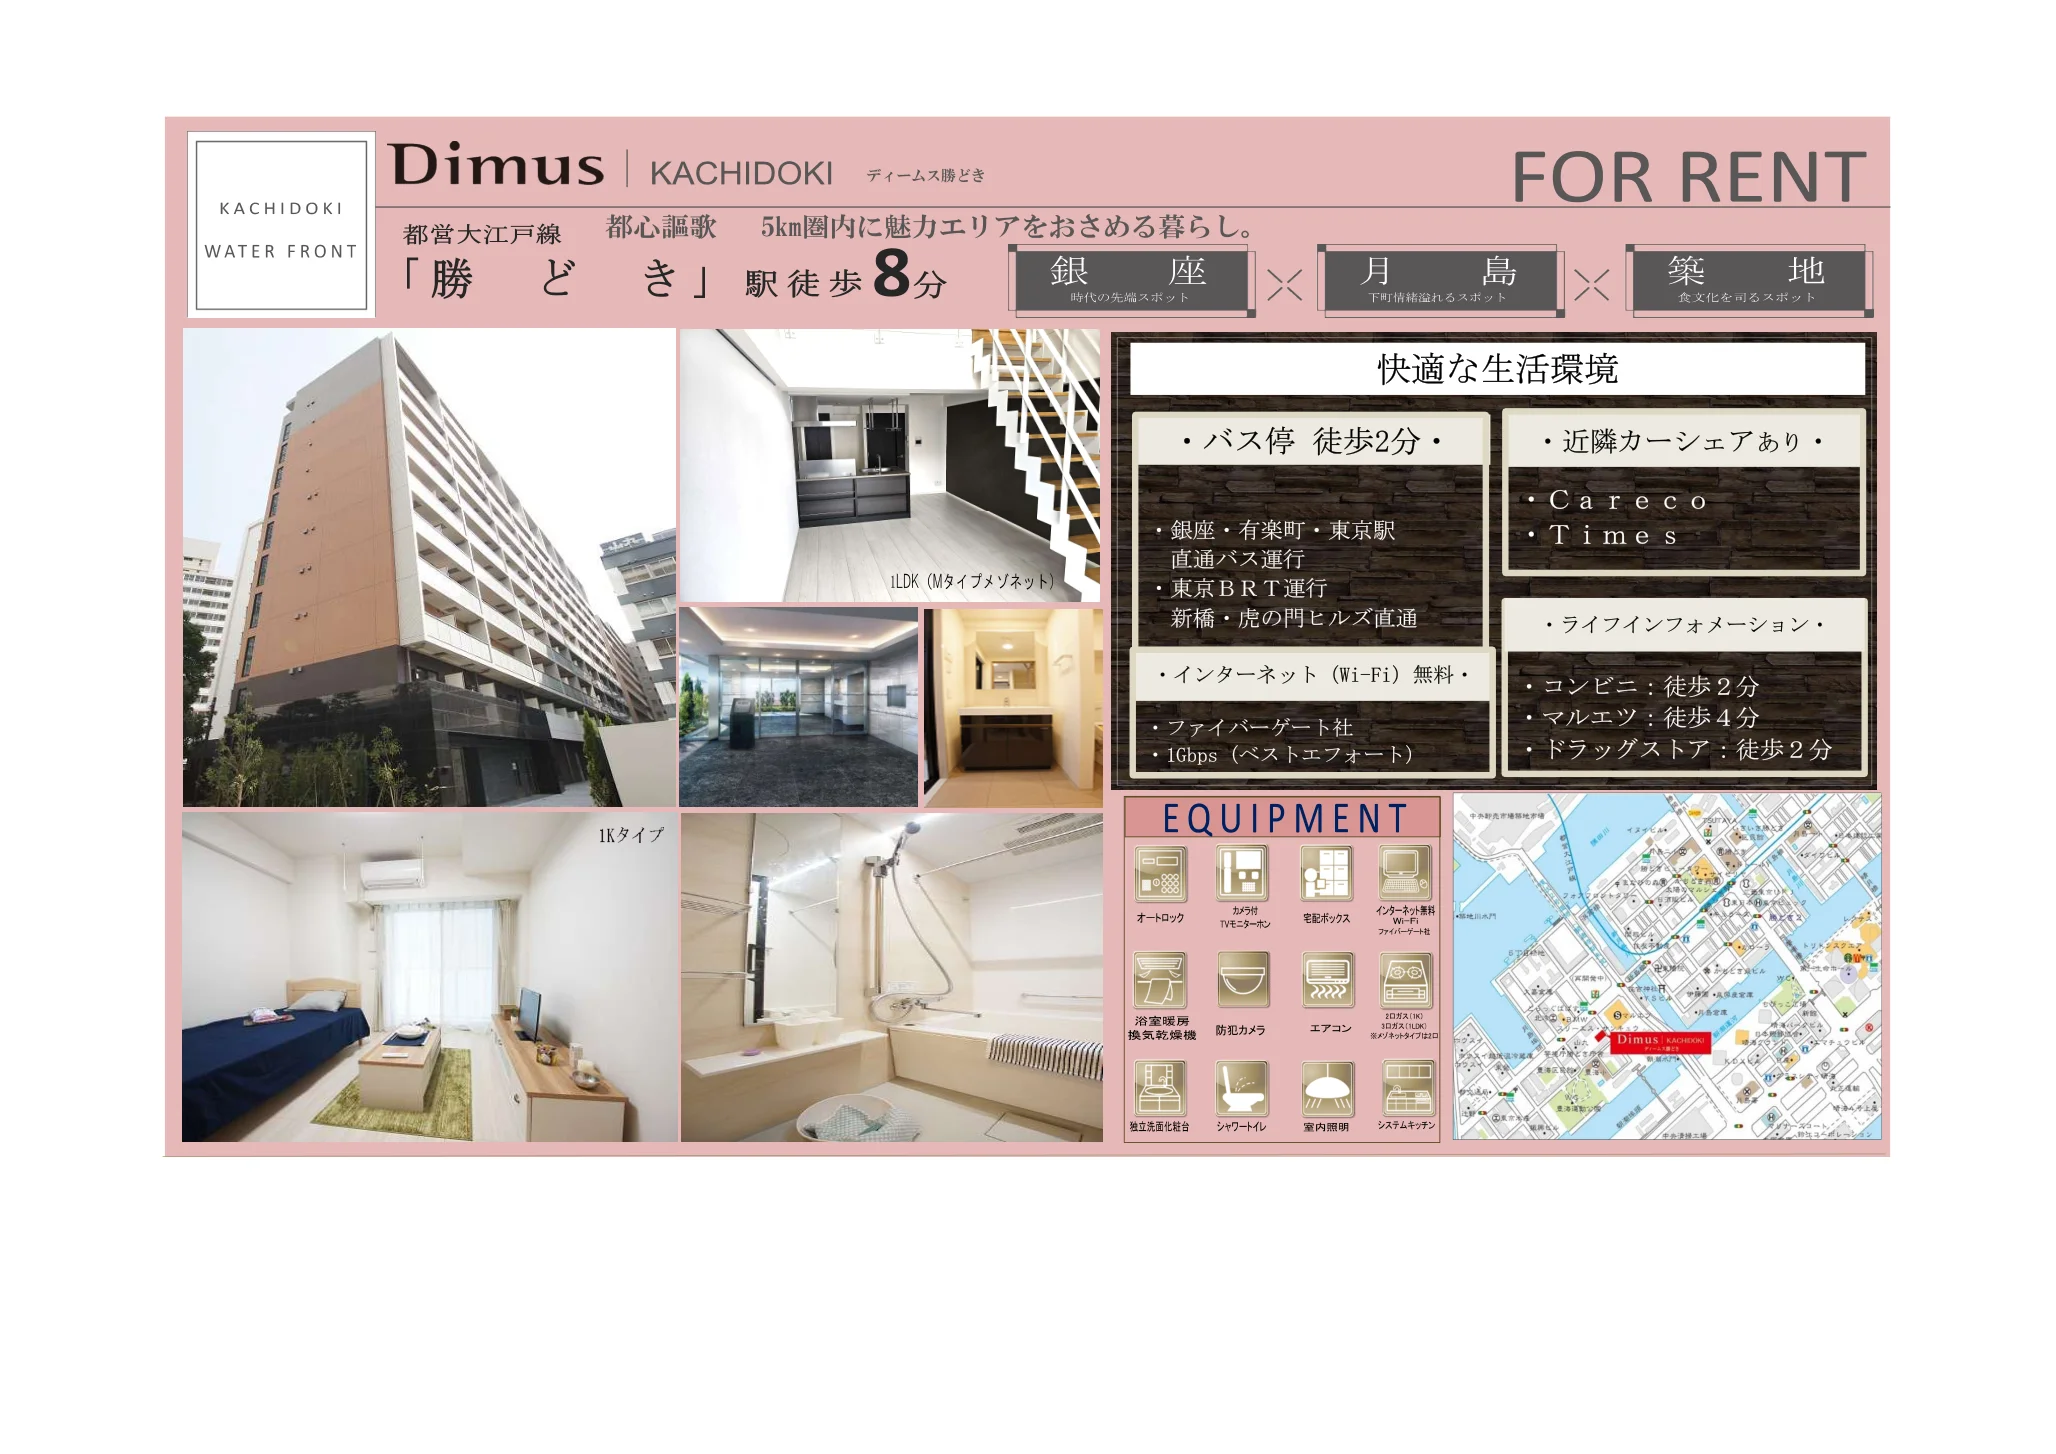Click the free internet Wi-Fi computer icon
This screenshot has width=2056, height=1454.
1404,873
